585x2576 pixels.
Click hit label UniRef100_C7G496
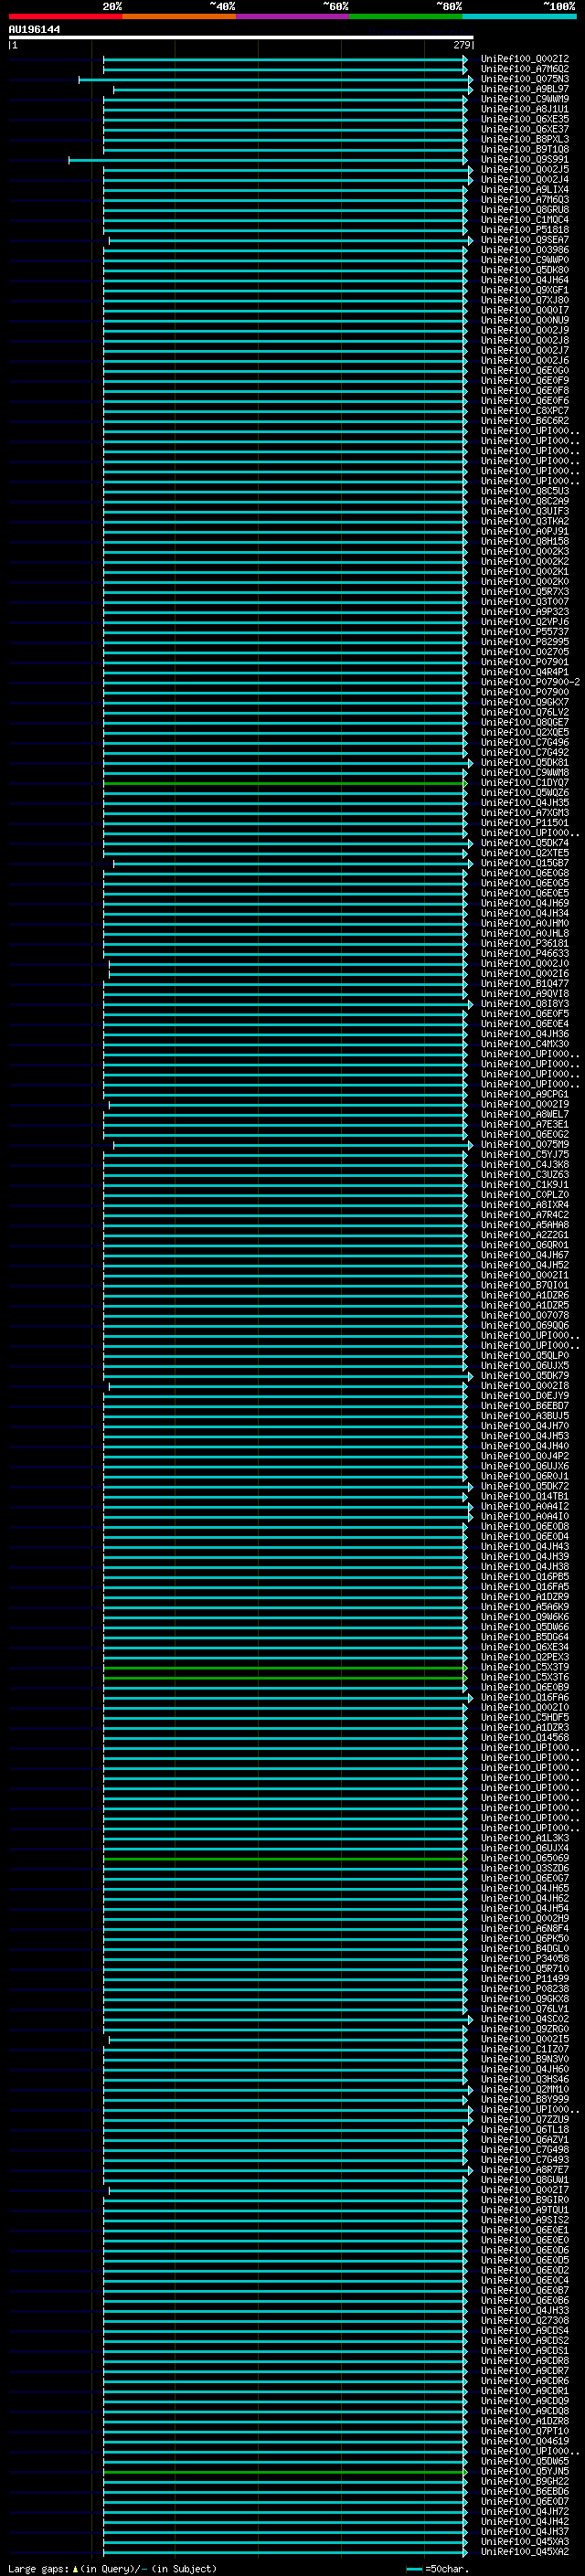[x=524, y=742]
